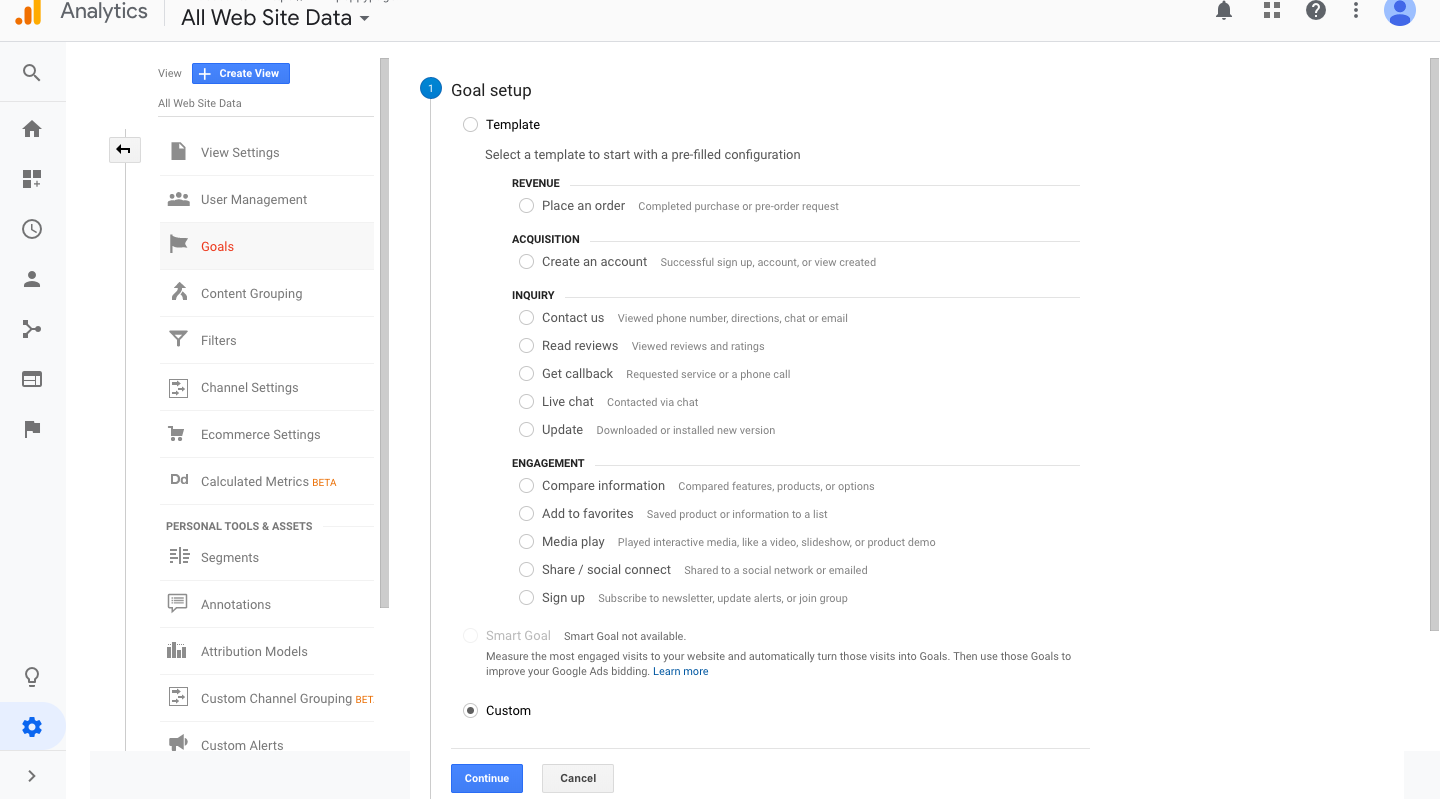Click the search magnifier in sidebar

[x=32, y=73]
